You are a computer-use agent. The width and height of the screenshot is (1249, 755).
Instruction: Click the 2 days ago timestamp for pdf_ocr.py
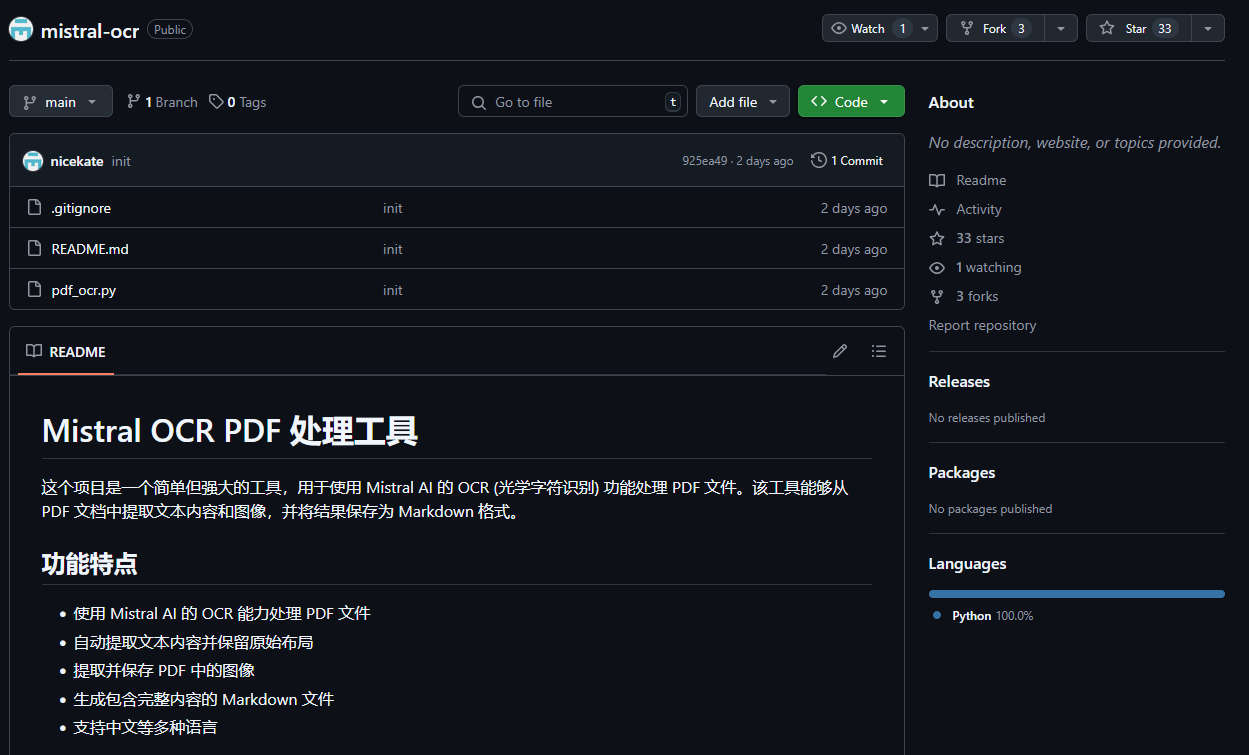click(854, 290)
